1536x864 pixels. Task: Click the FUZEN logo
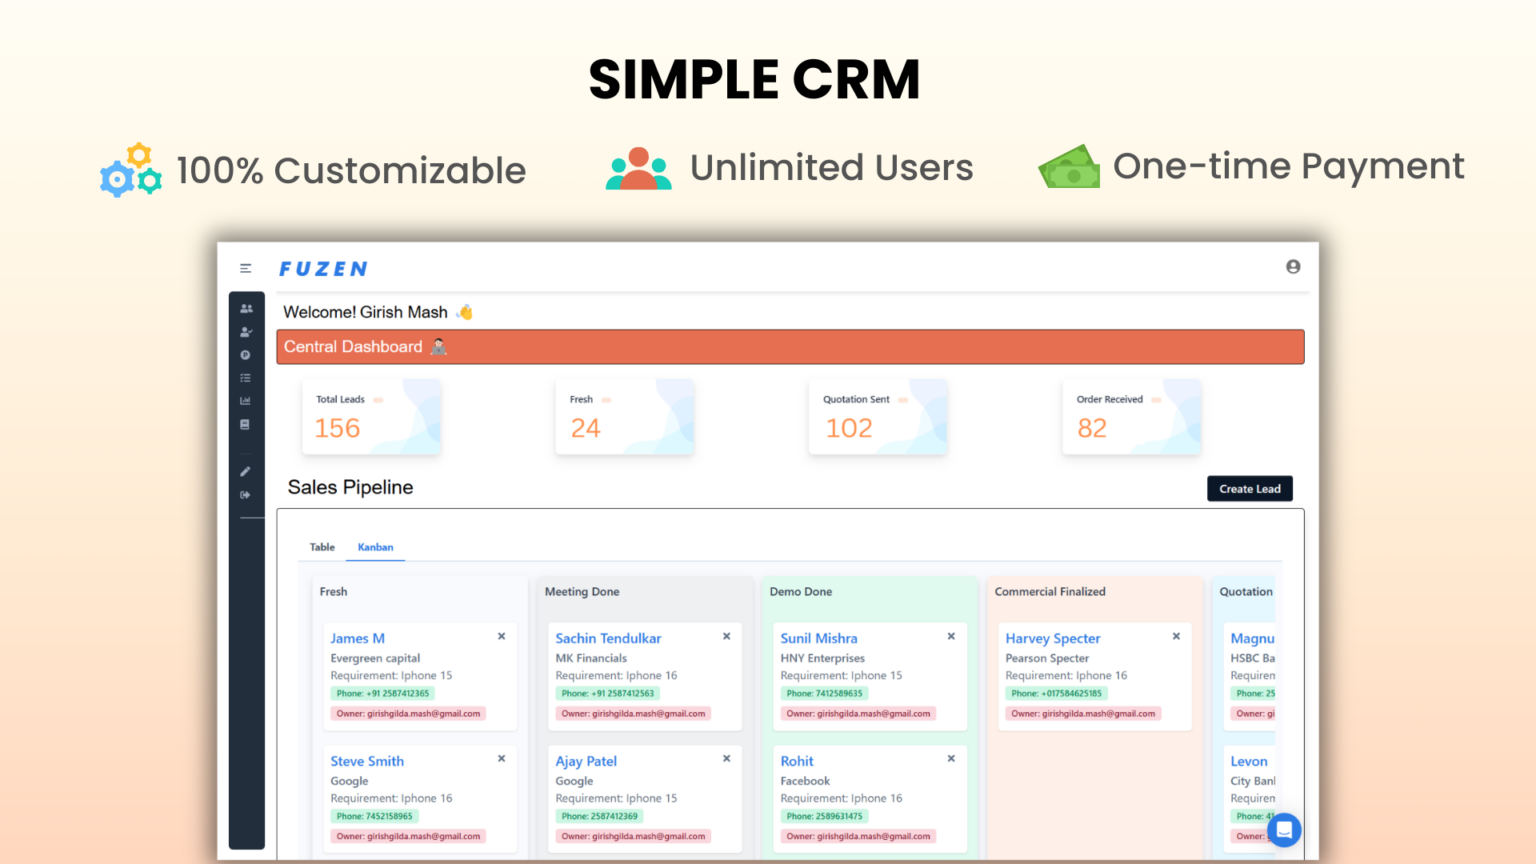[323, 269]
